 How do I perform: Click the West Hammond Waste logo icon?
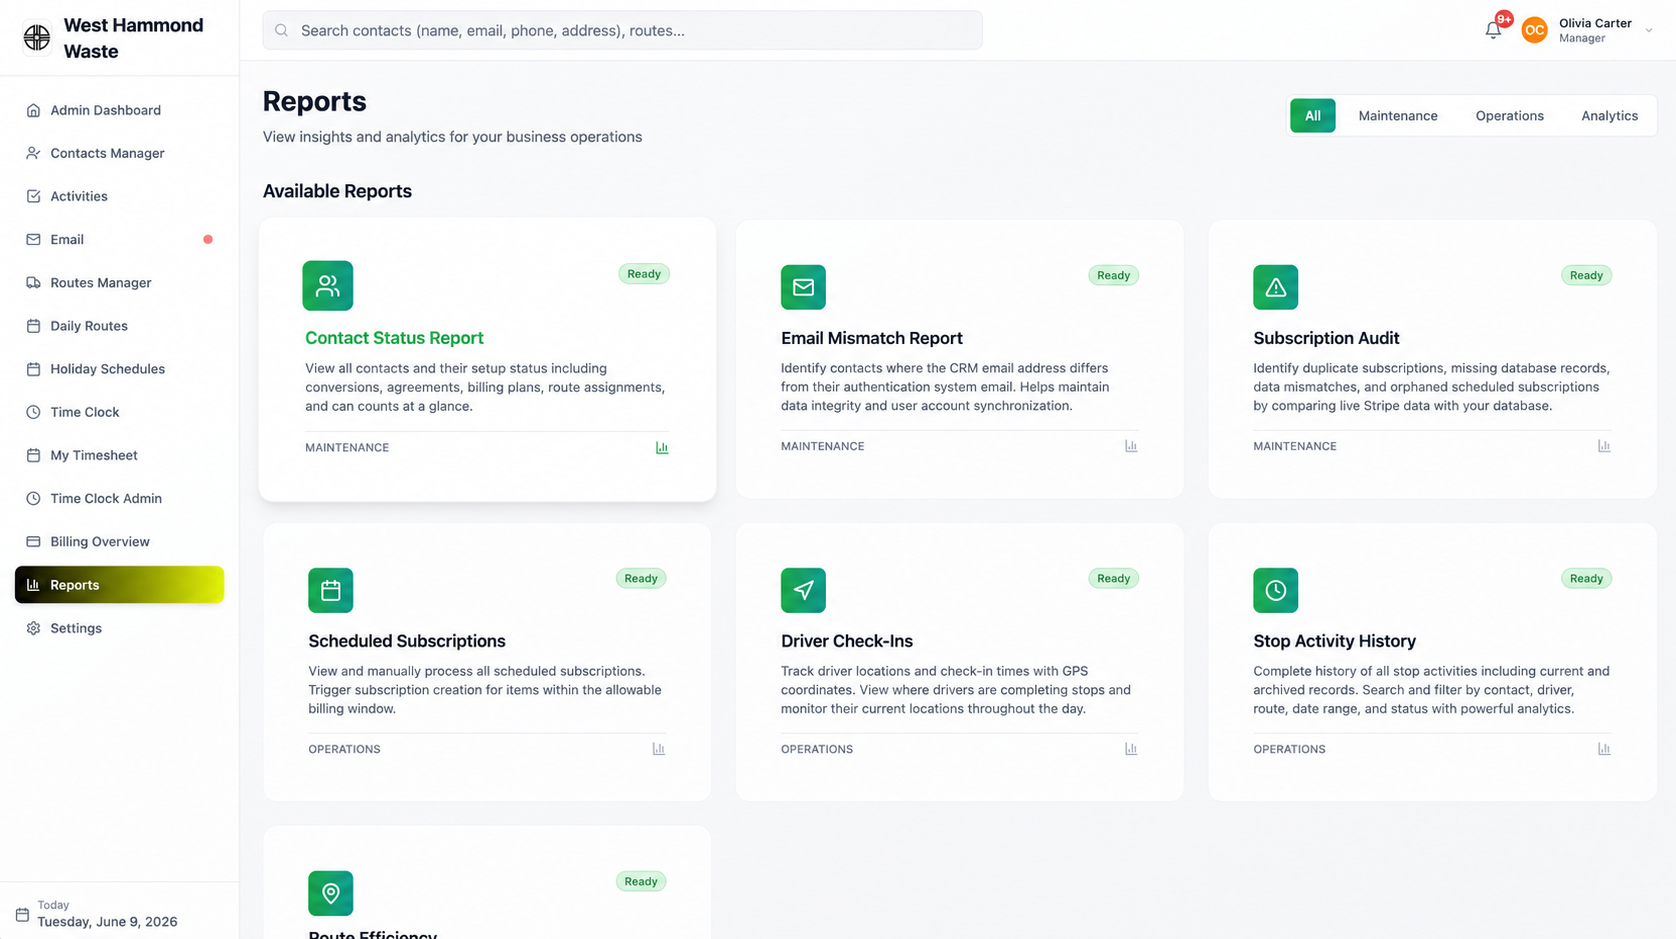(37, 38)
